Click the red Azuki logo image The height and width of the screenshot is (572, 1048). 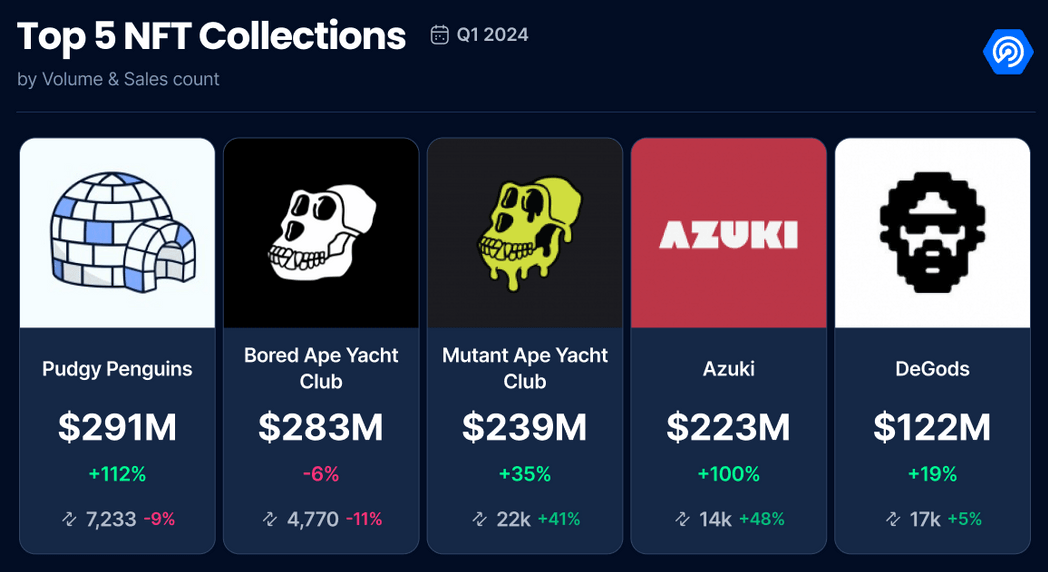point(729,233)
